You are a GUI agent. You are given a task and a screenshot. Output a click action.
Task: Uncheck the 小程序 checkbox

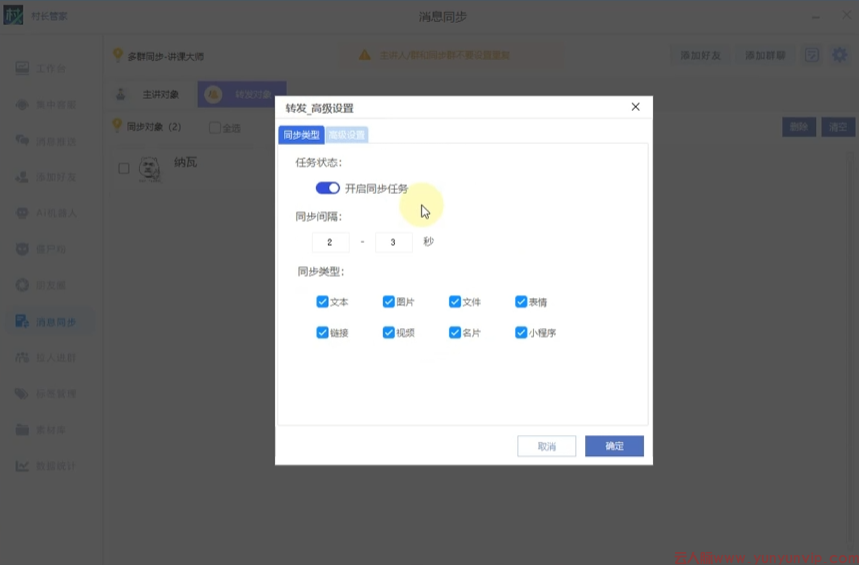coord(521,332)
